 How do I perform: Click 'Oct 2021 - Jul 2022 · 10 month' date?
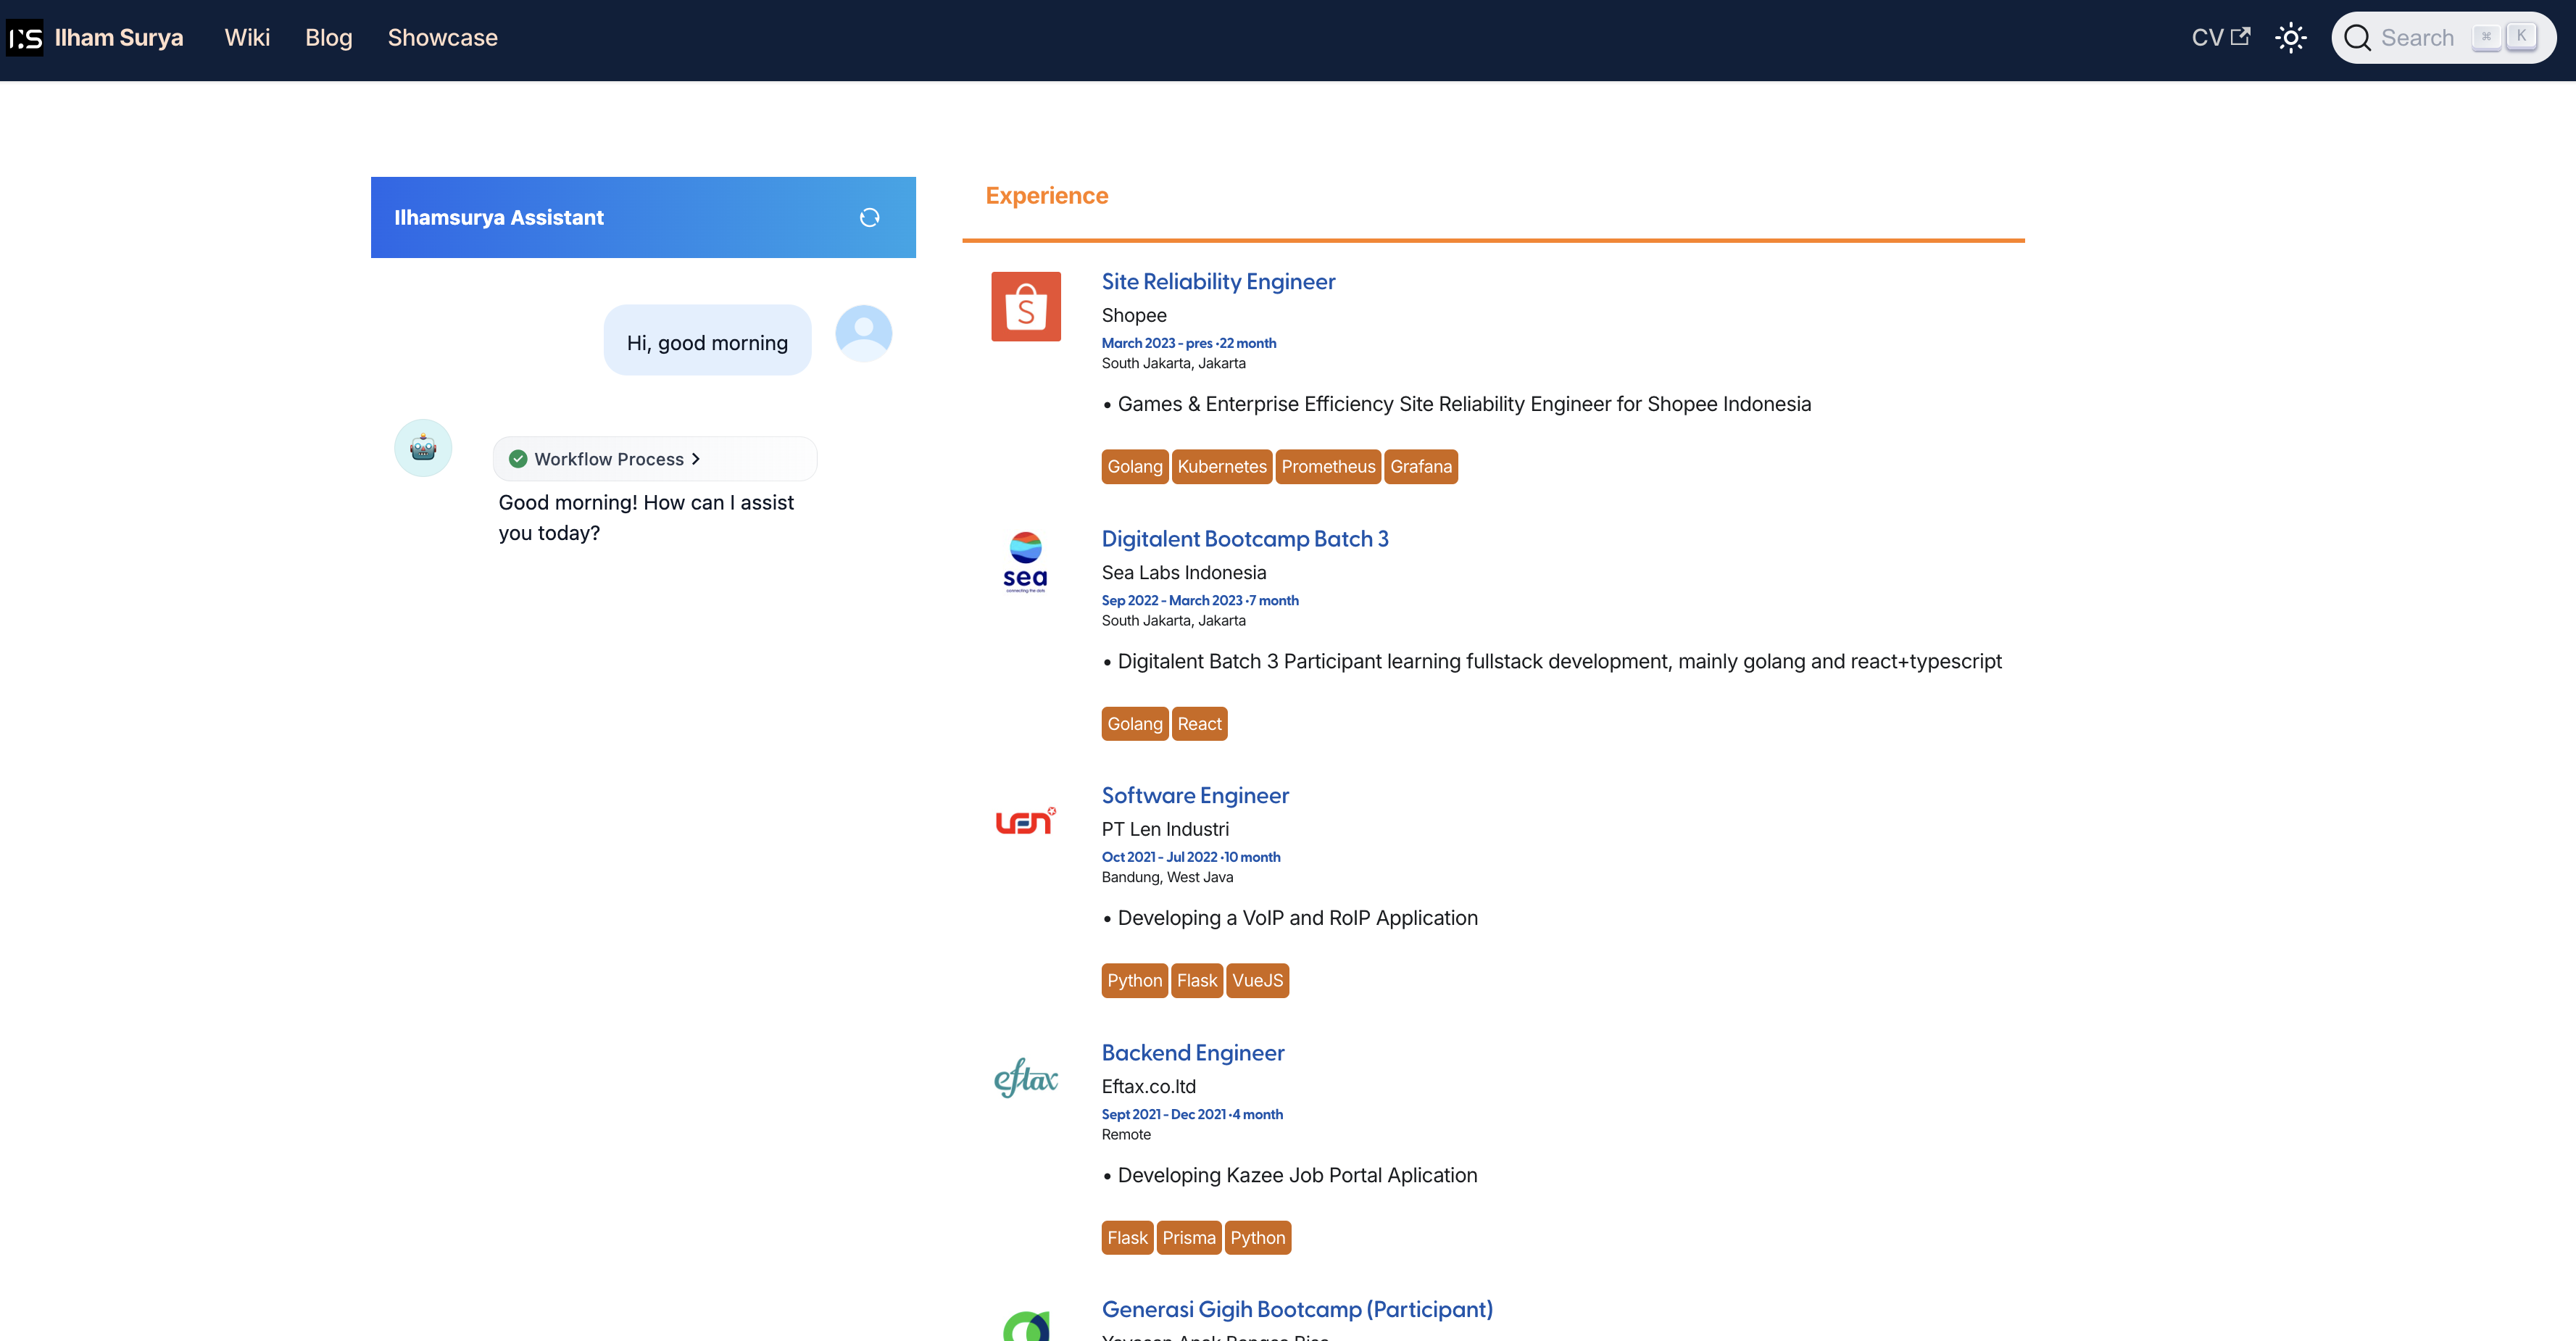[1191, 858]
